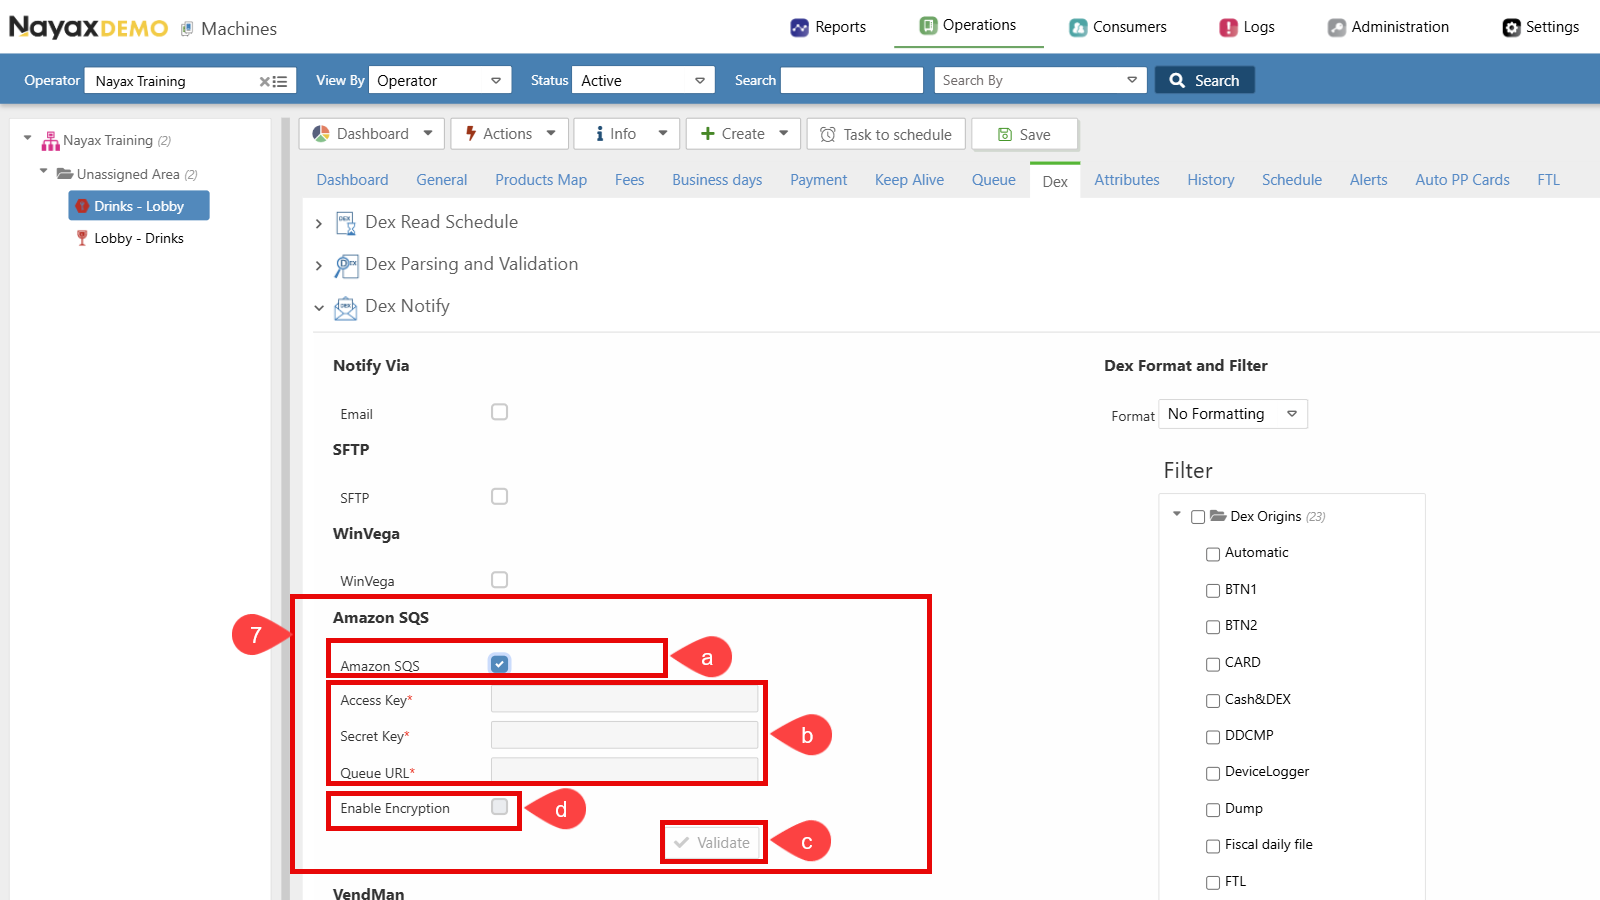Click the Consumers icon
The height and width of the screenshot is (900, 1600).
click(1078, 27)
